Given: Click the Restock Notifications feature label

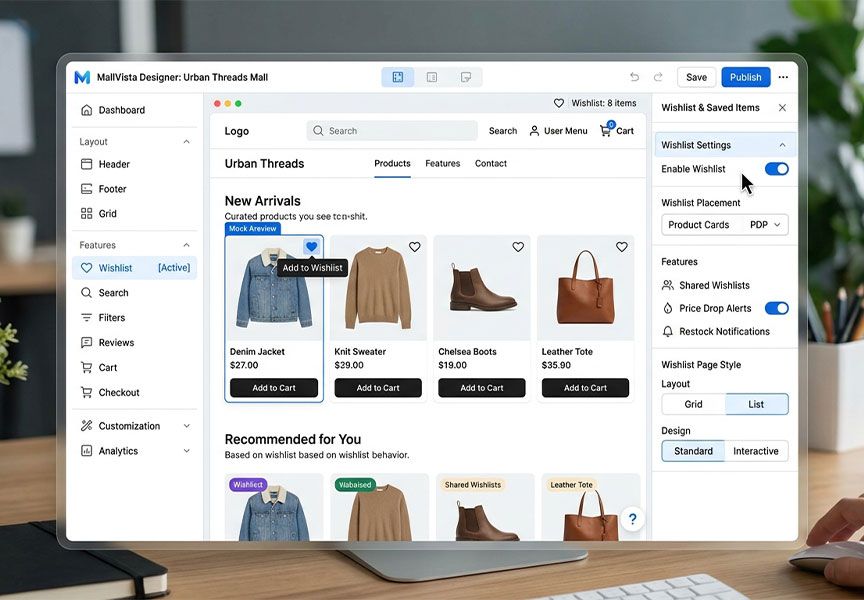Looking at the screenshot, I should [x=724, y=332].
